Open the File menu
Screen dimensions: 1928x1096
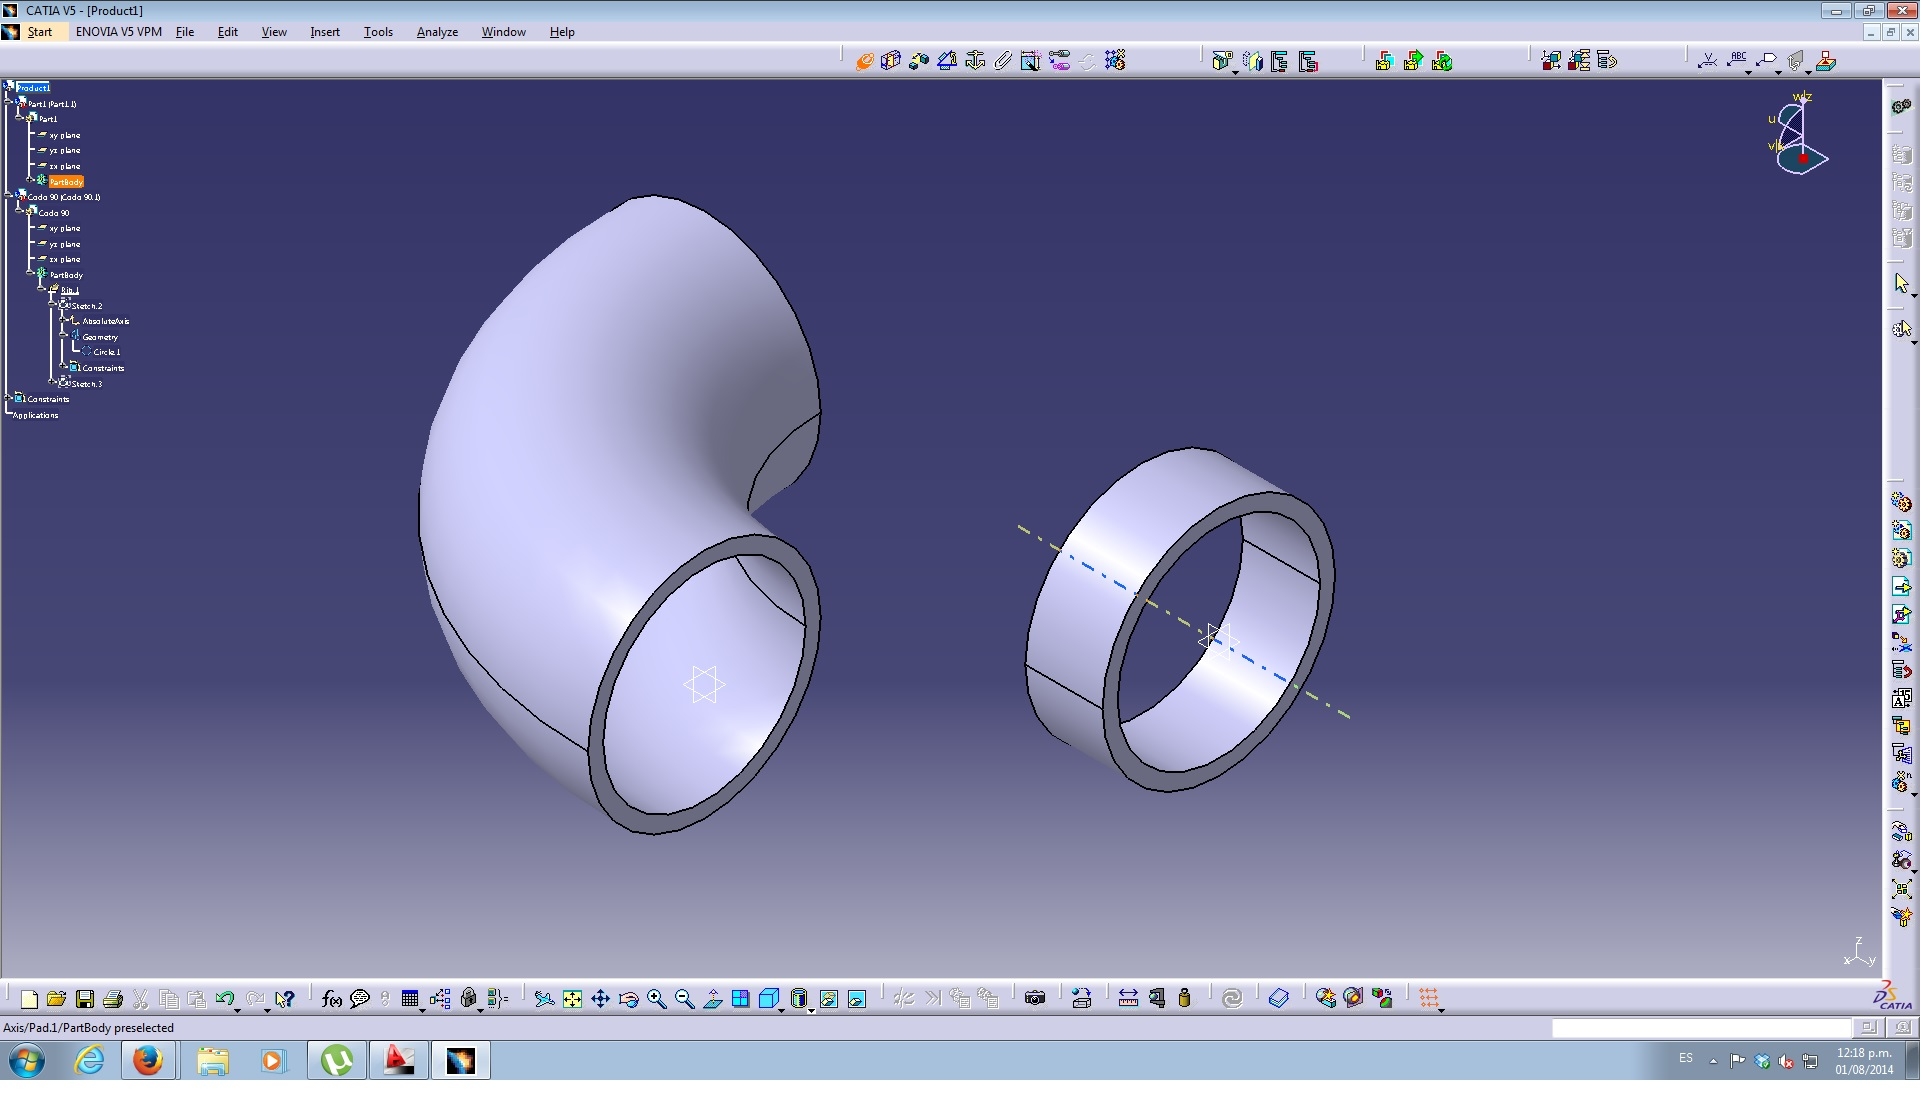click(185, 33)
